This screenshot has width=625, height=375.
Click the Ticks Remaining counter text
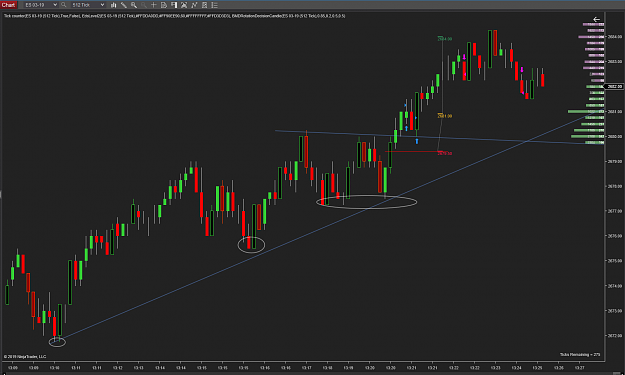[580, 354]
